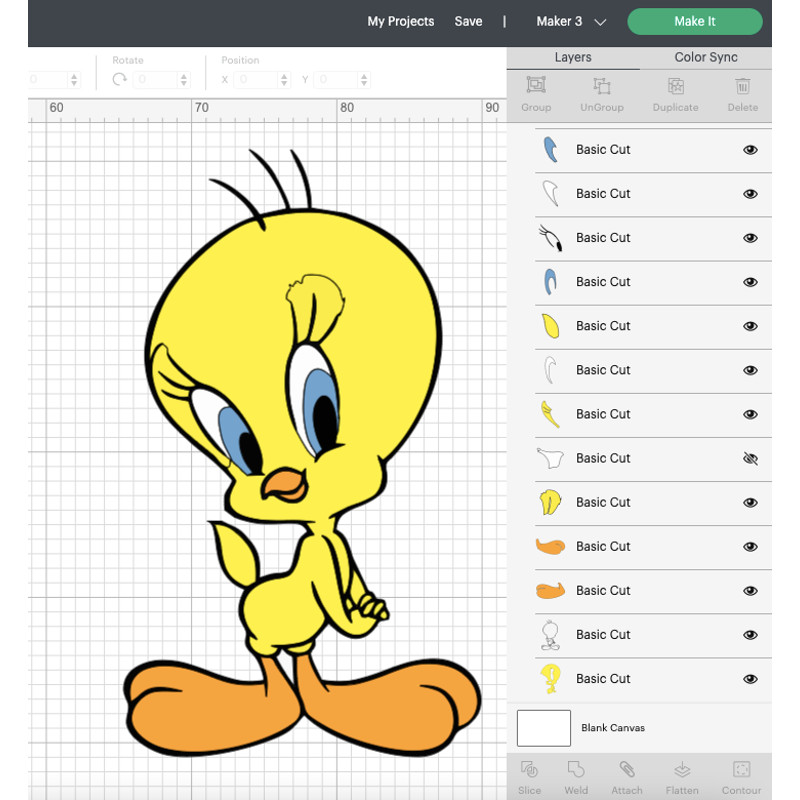Show the hidden Basic Cut body layer

(x=750, y=458)
